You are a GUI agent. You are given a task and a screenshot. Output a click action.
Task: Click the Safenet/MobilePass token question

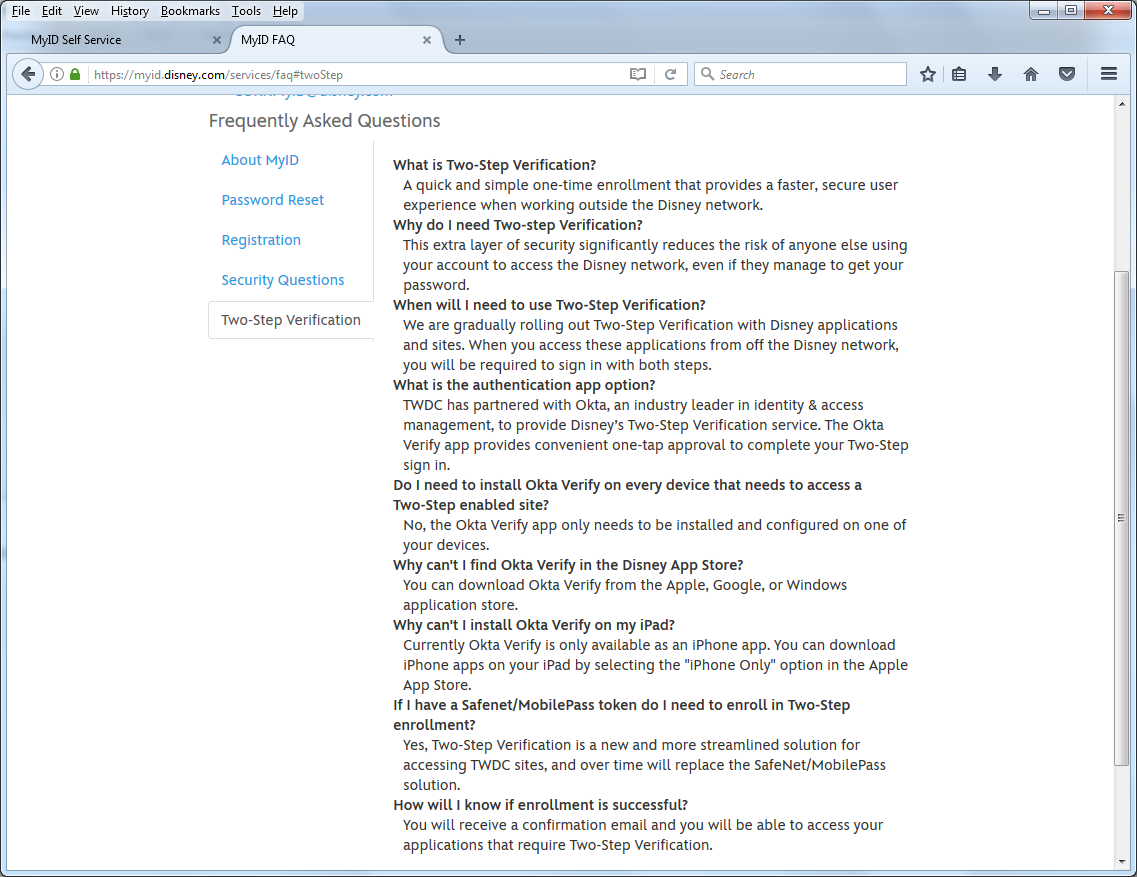pos(621,715)
